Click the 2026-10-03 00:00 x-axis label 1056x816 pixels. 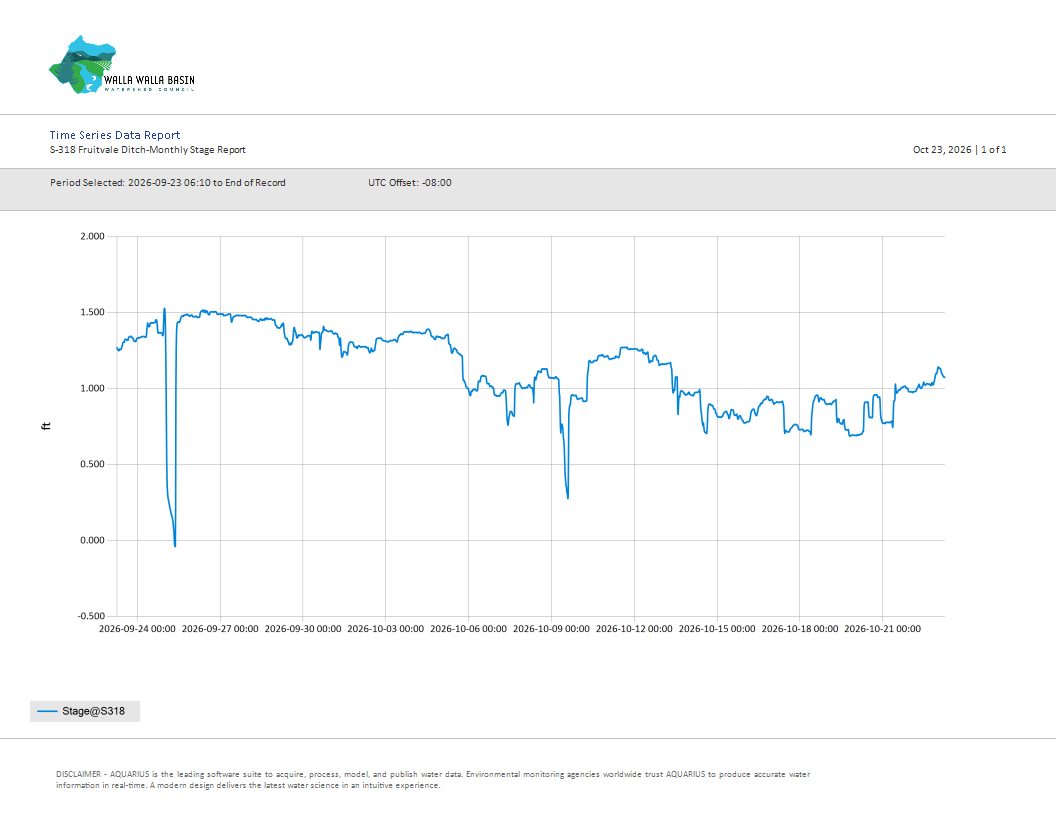tap(386, 629)
